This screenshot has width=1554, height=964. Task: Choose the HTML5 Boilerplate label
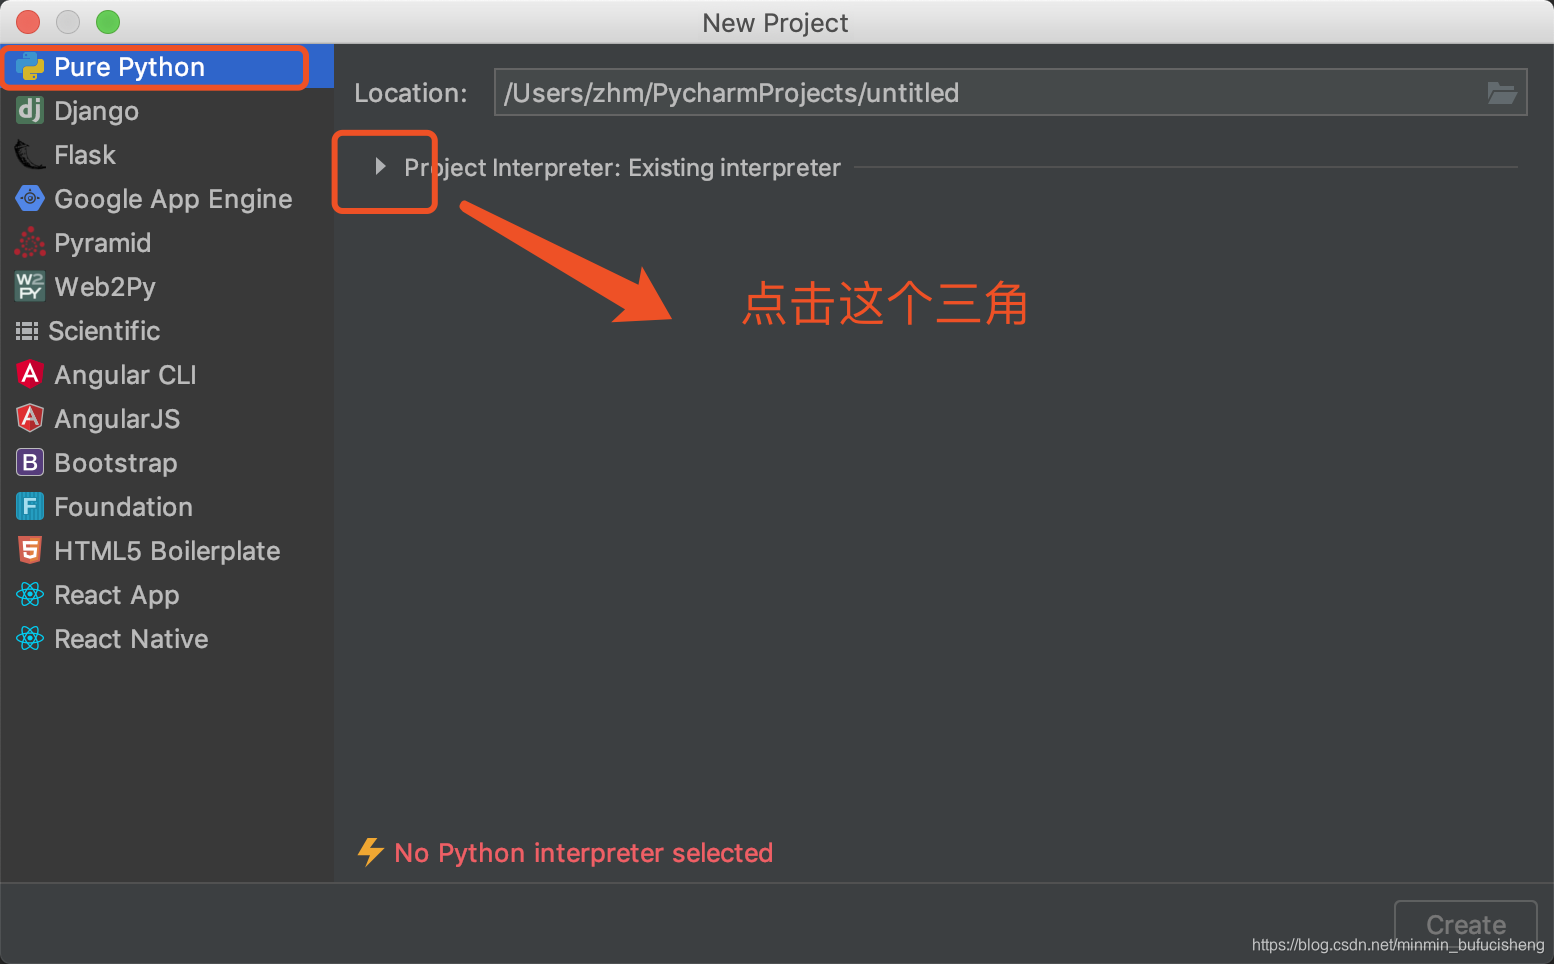click(x=167, y=551)
